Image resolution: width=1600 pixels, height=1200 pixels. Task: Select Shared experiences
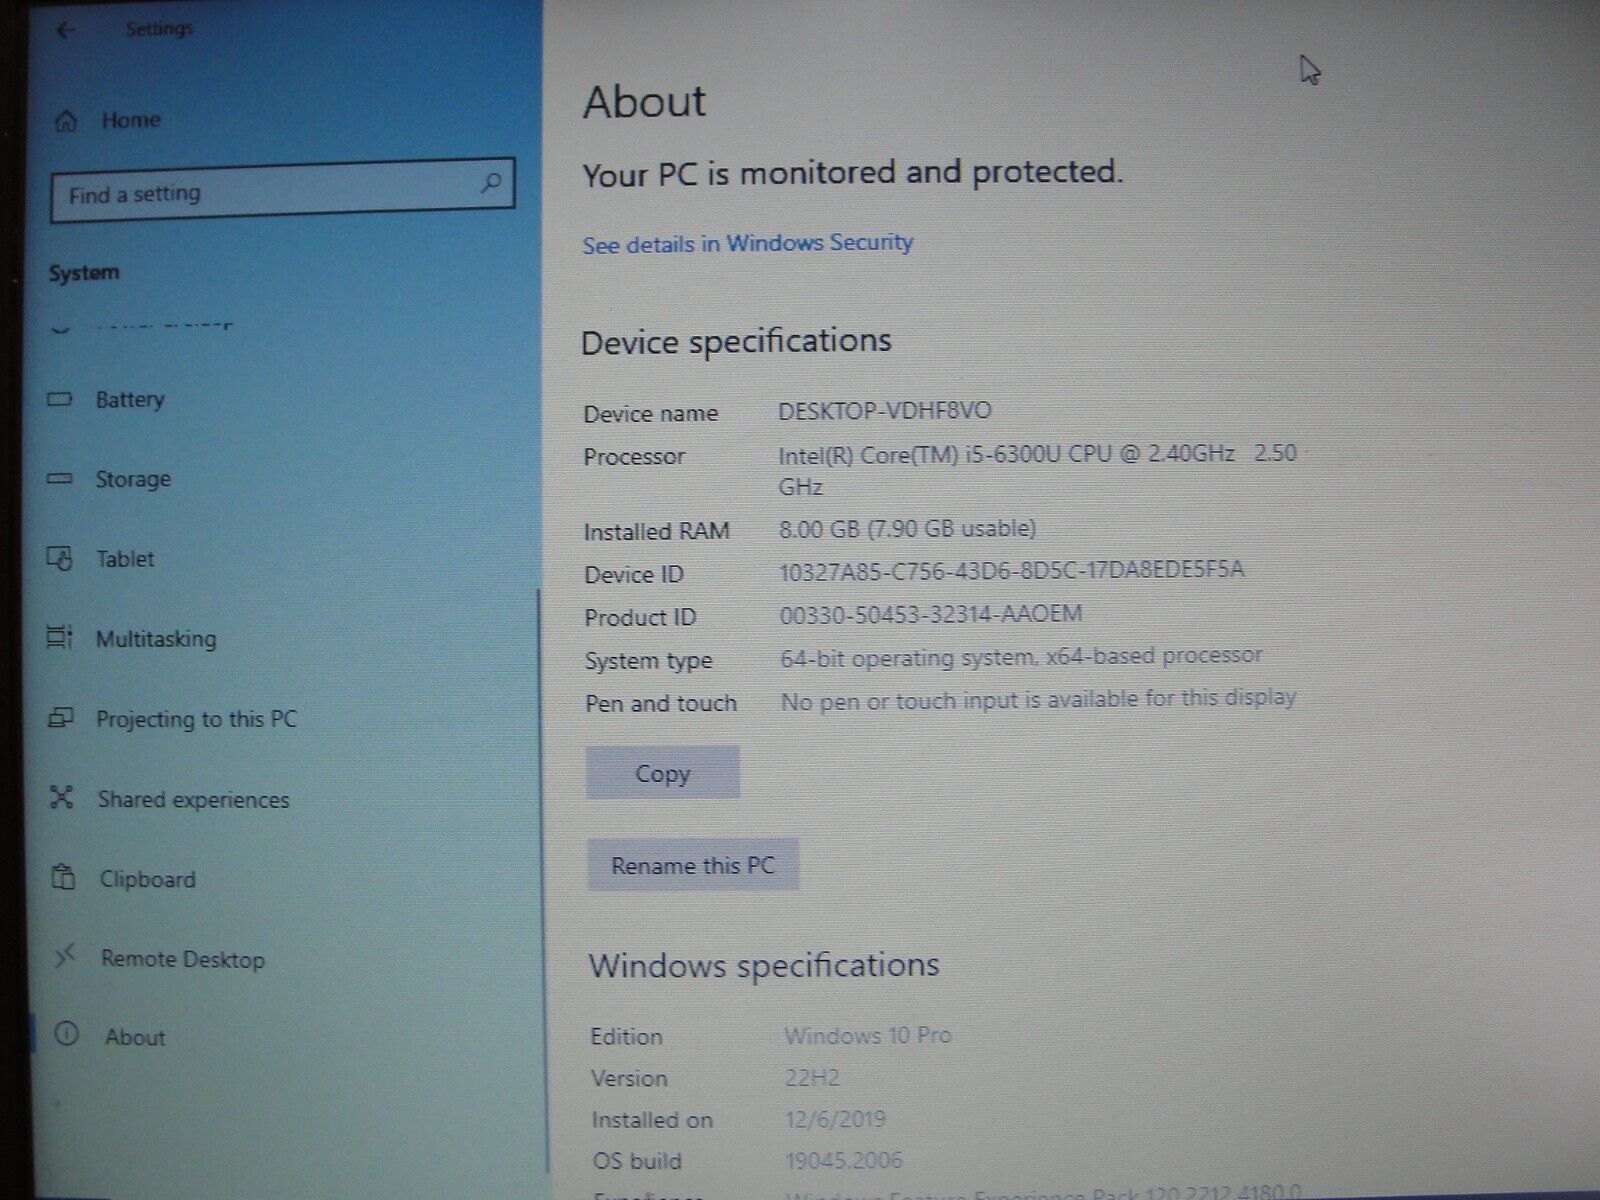tap(193, 800)
